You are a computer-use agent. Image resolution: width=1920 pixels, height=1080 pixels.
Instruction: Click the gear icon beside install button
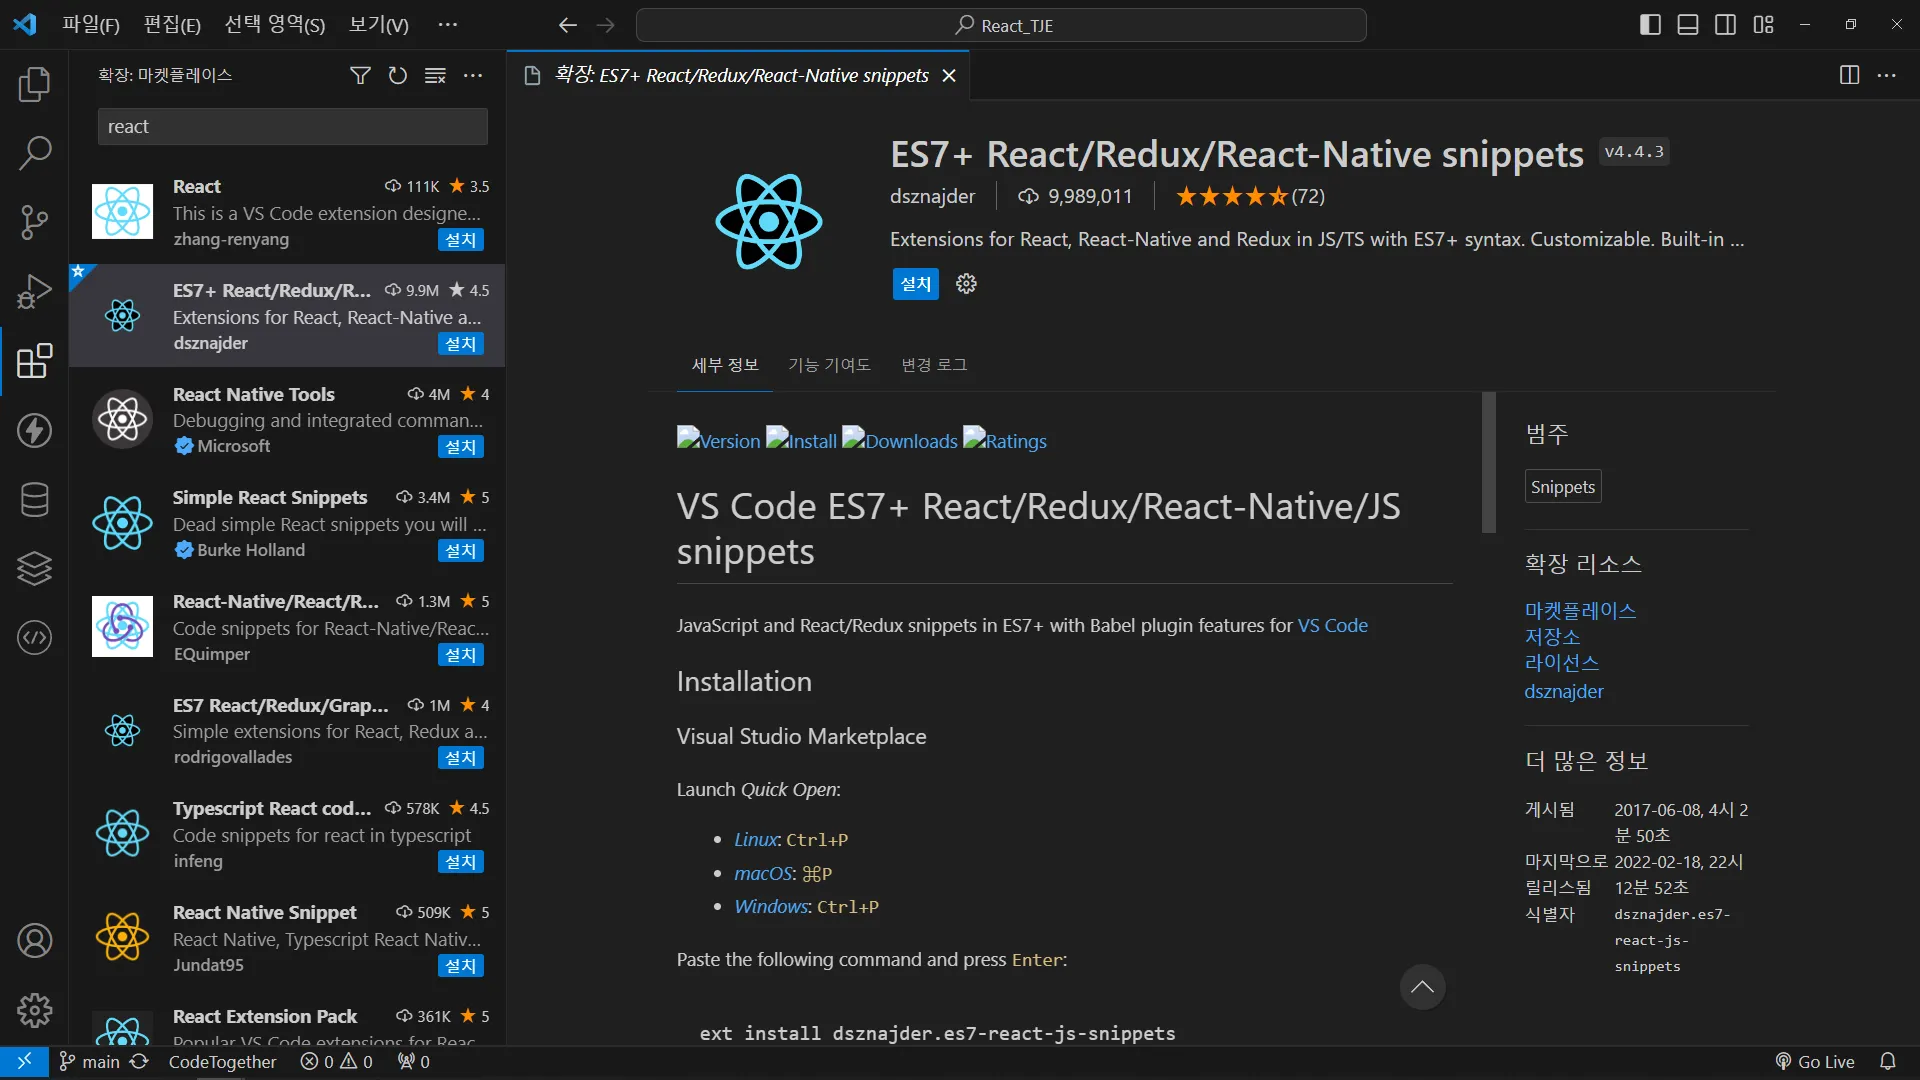pos(966,284)
